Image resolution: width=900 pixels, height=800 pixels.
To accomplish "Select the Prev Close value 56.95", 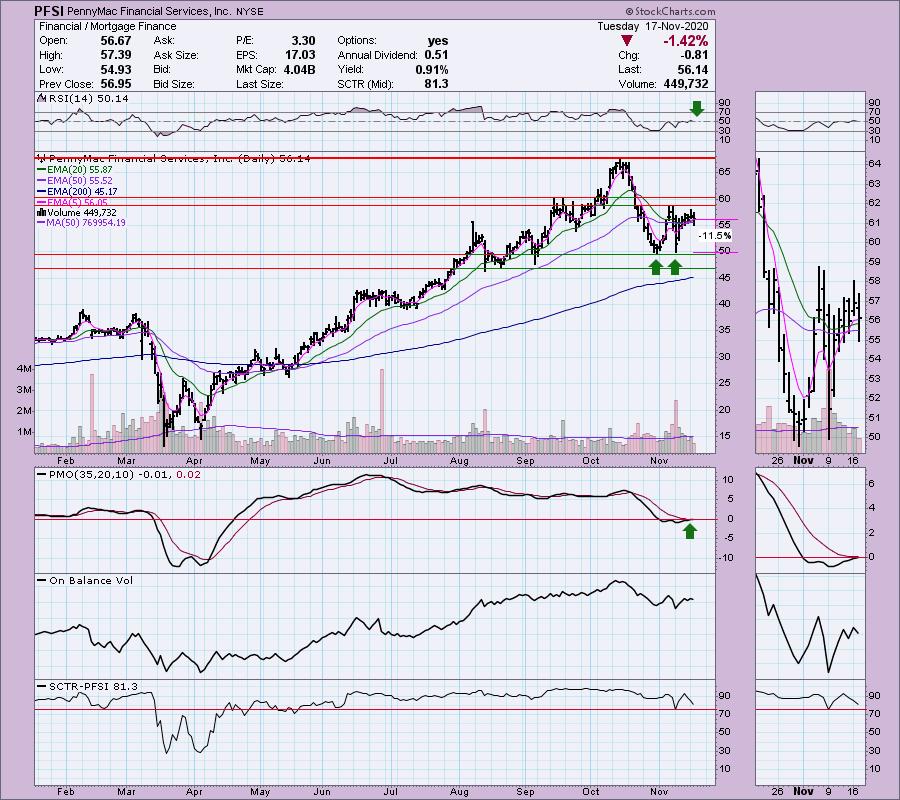I will tap(116, 84).
